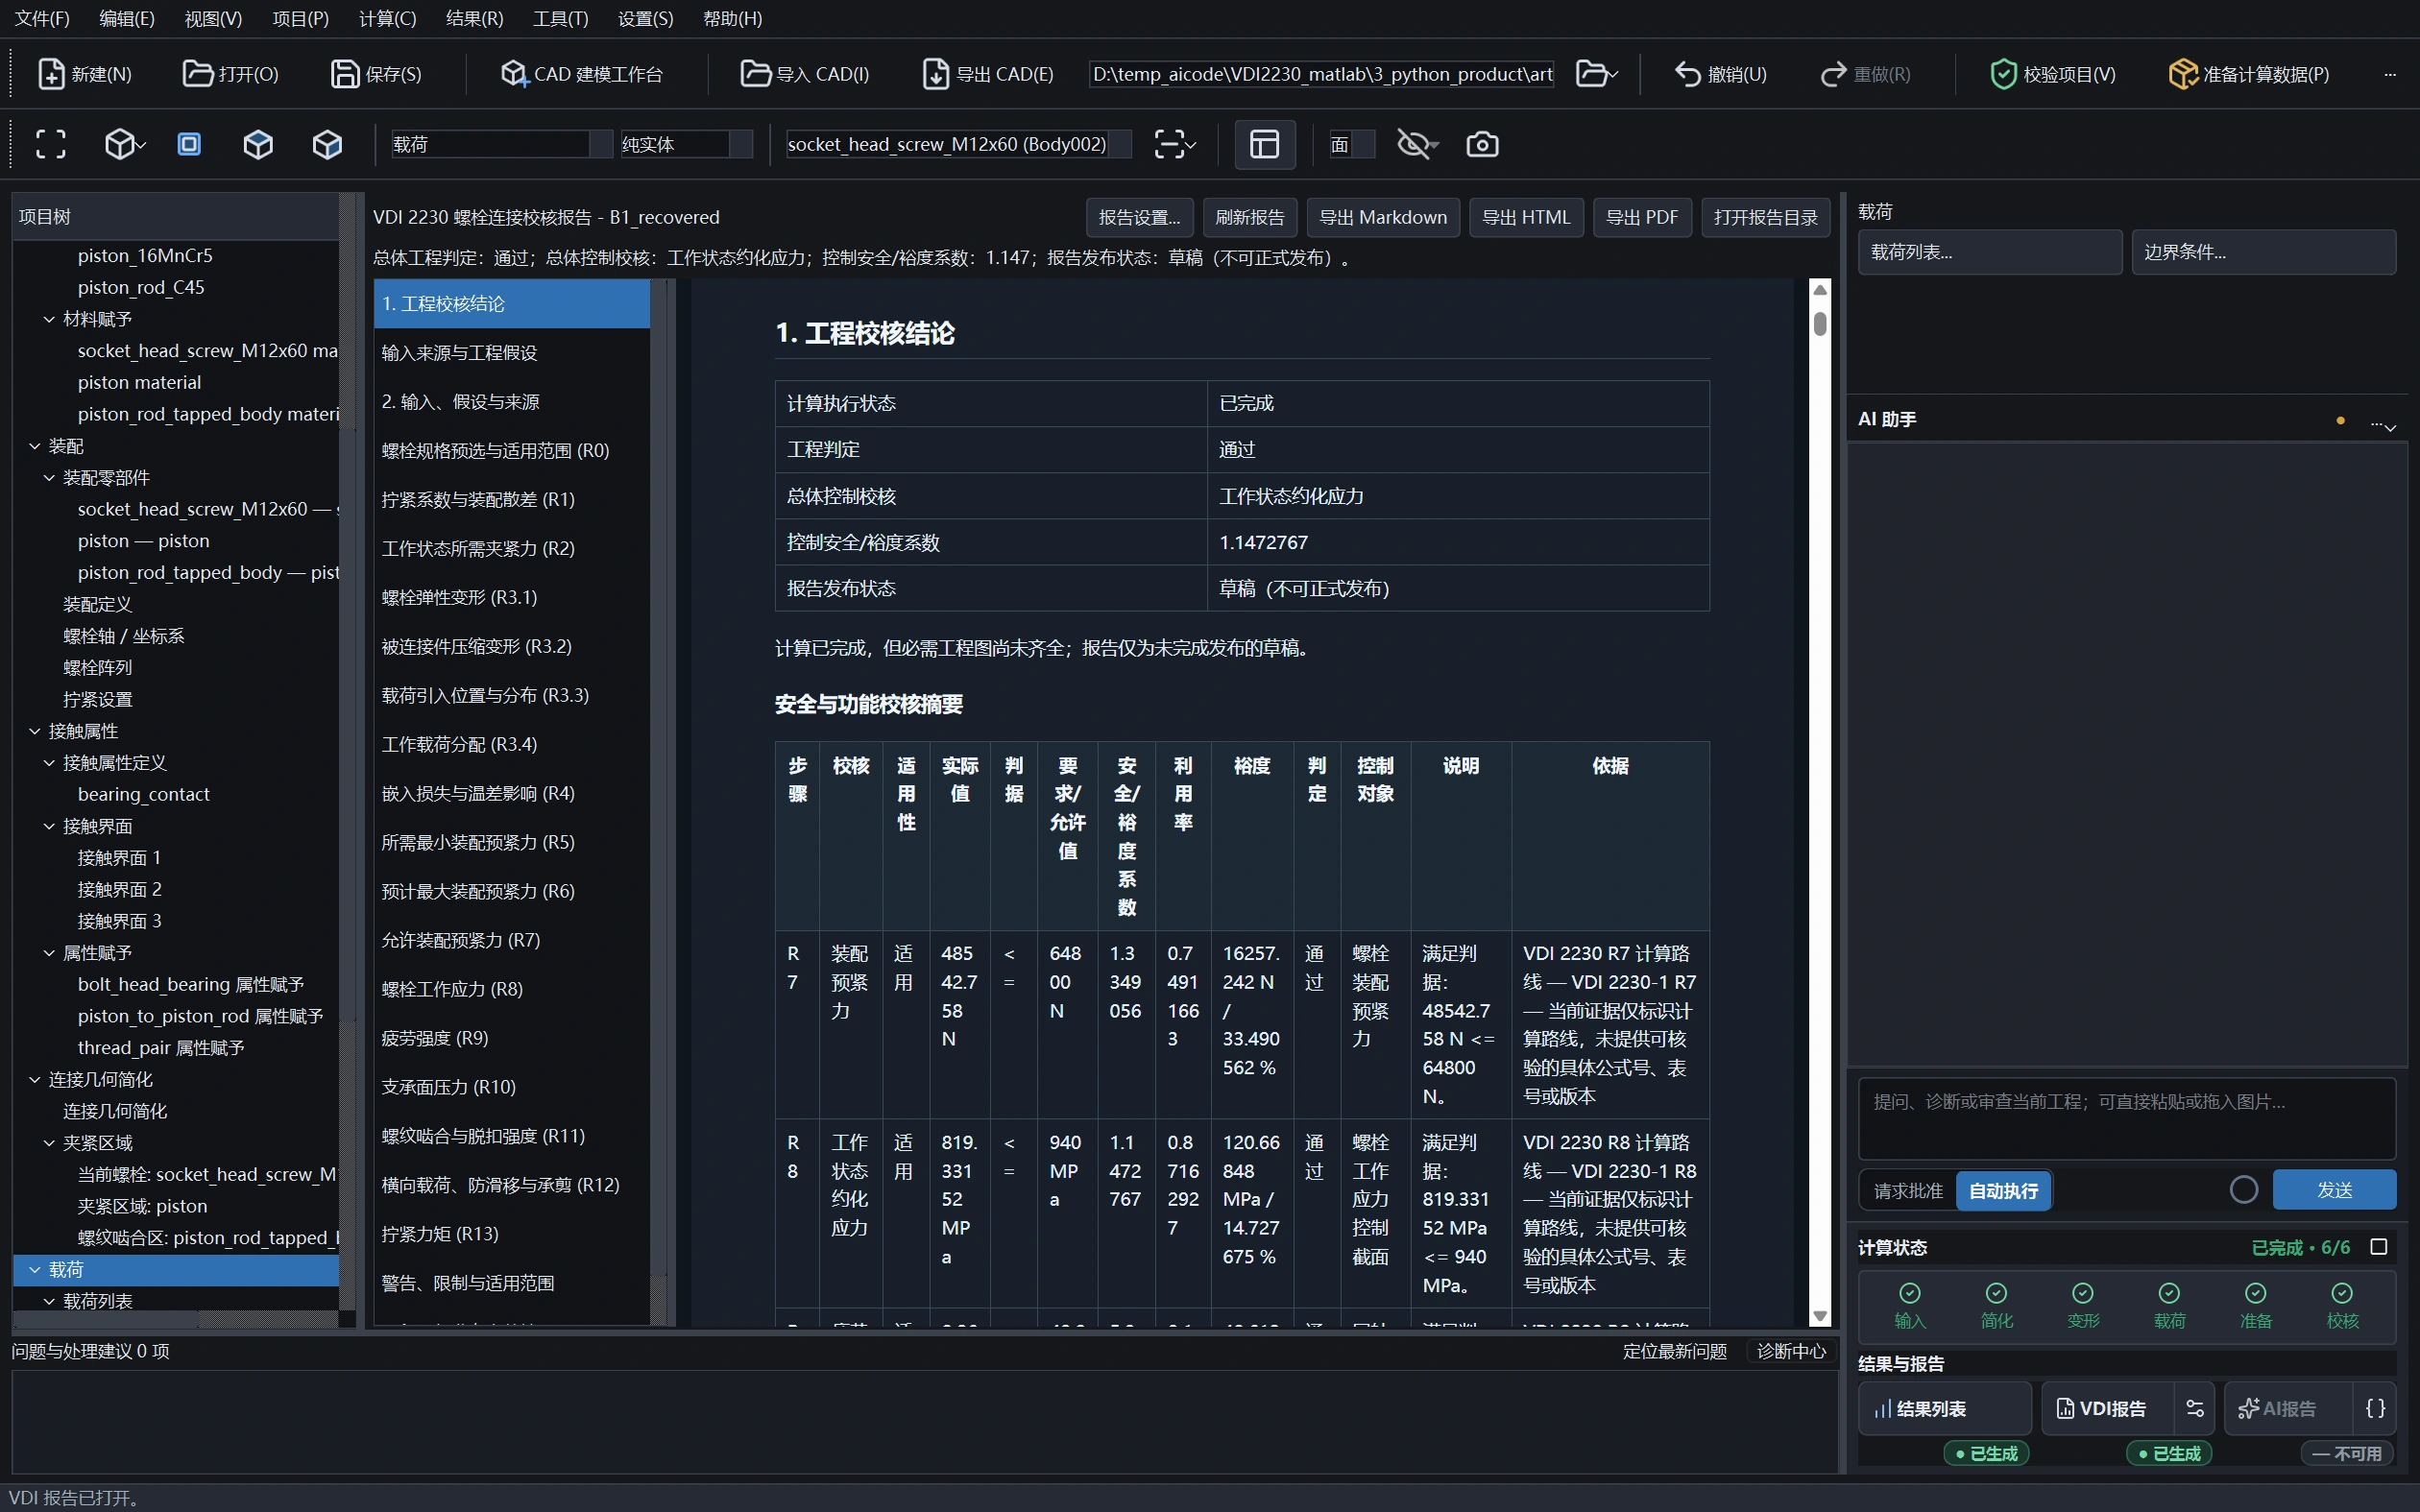Image resolution: width=2420 pixels, height=1512 pixels.
Task: Open the 纯实体 display mode dropdown
Action: 686,144
